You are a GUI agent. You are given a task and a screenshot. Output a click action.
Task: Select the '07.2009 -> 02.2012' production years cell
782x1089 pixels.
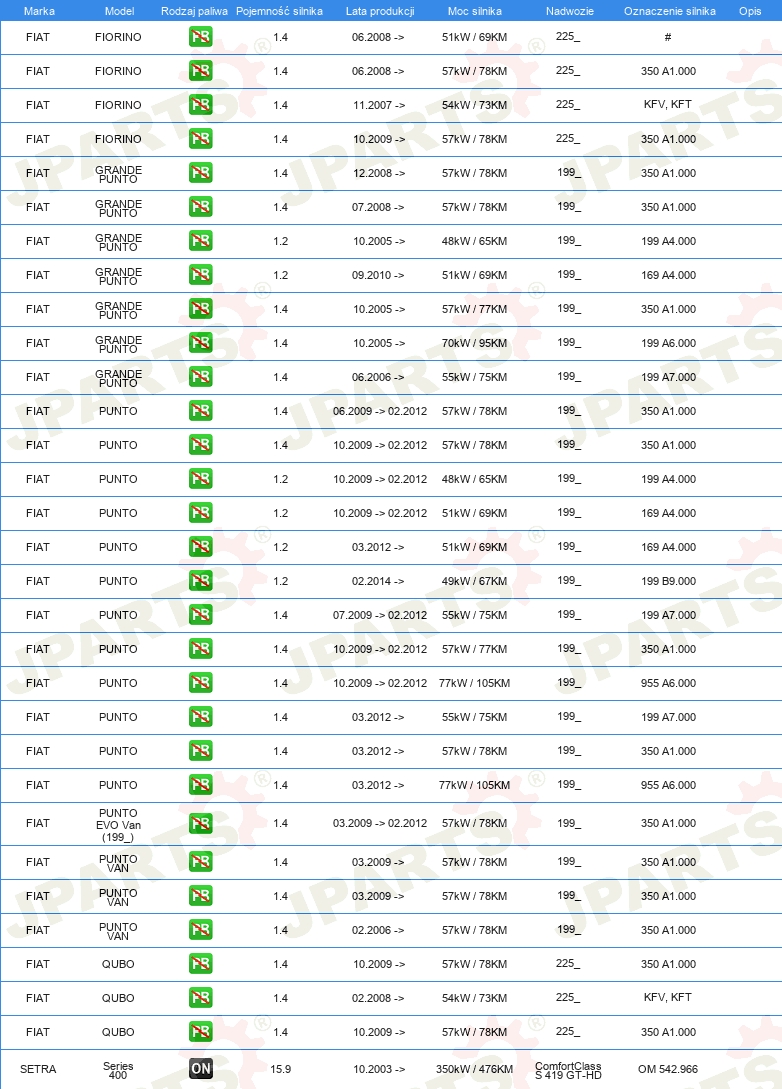point(380,615)
